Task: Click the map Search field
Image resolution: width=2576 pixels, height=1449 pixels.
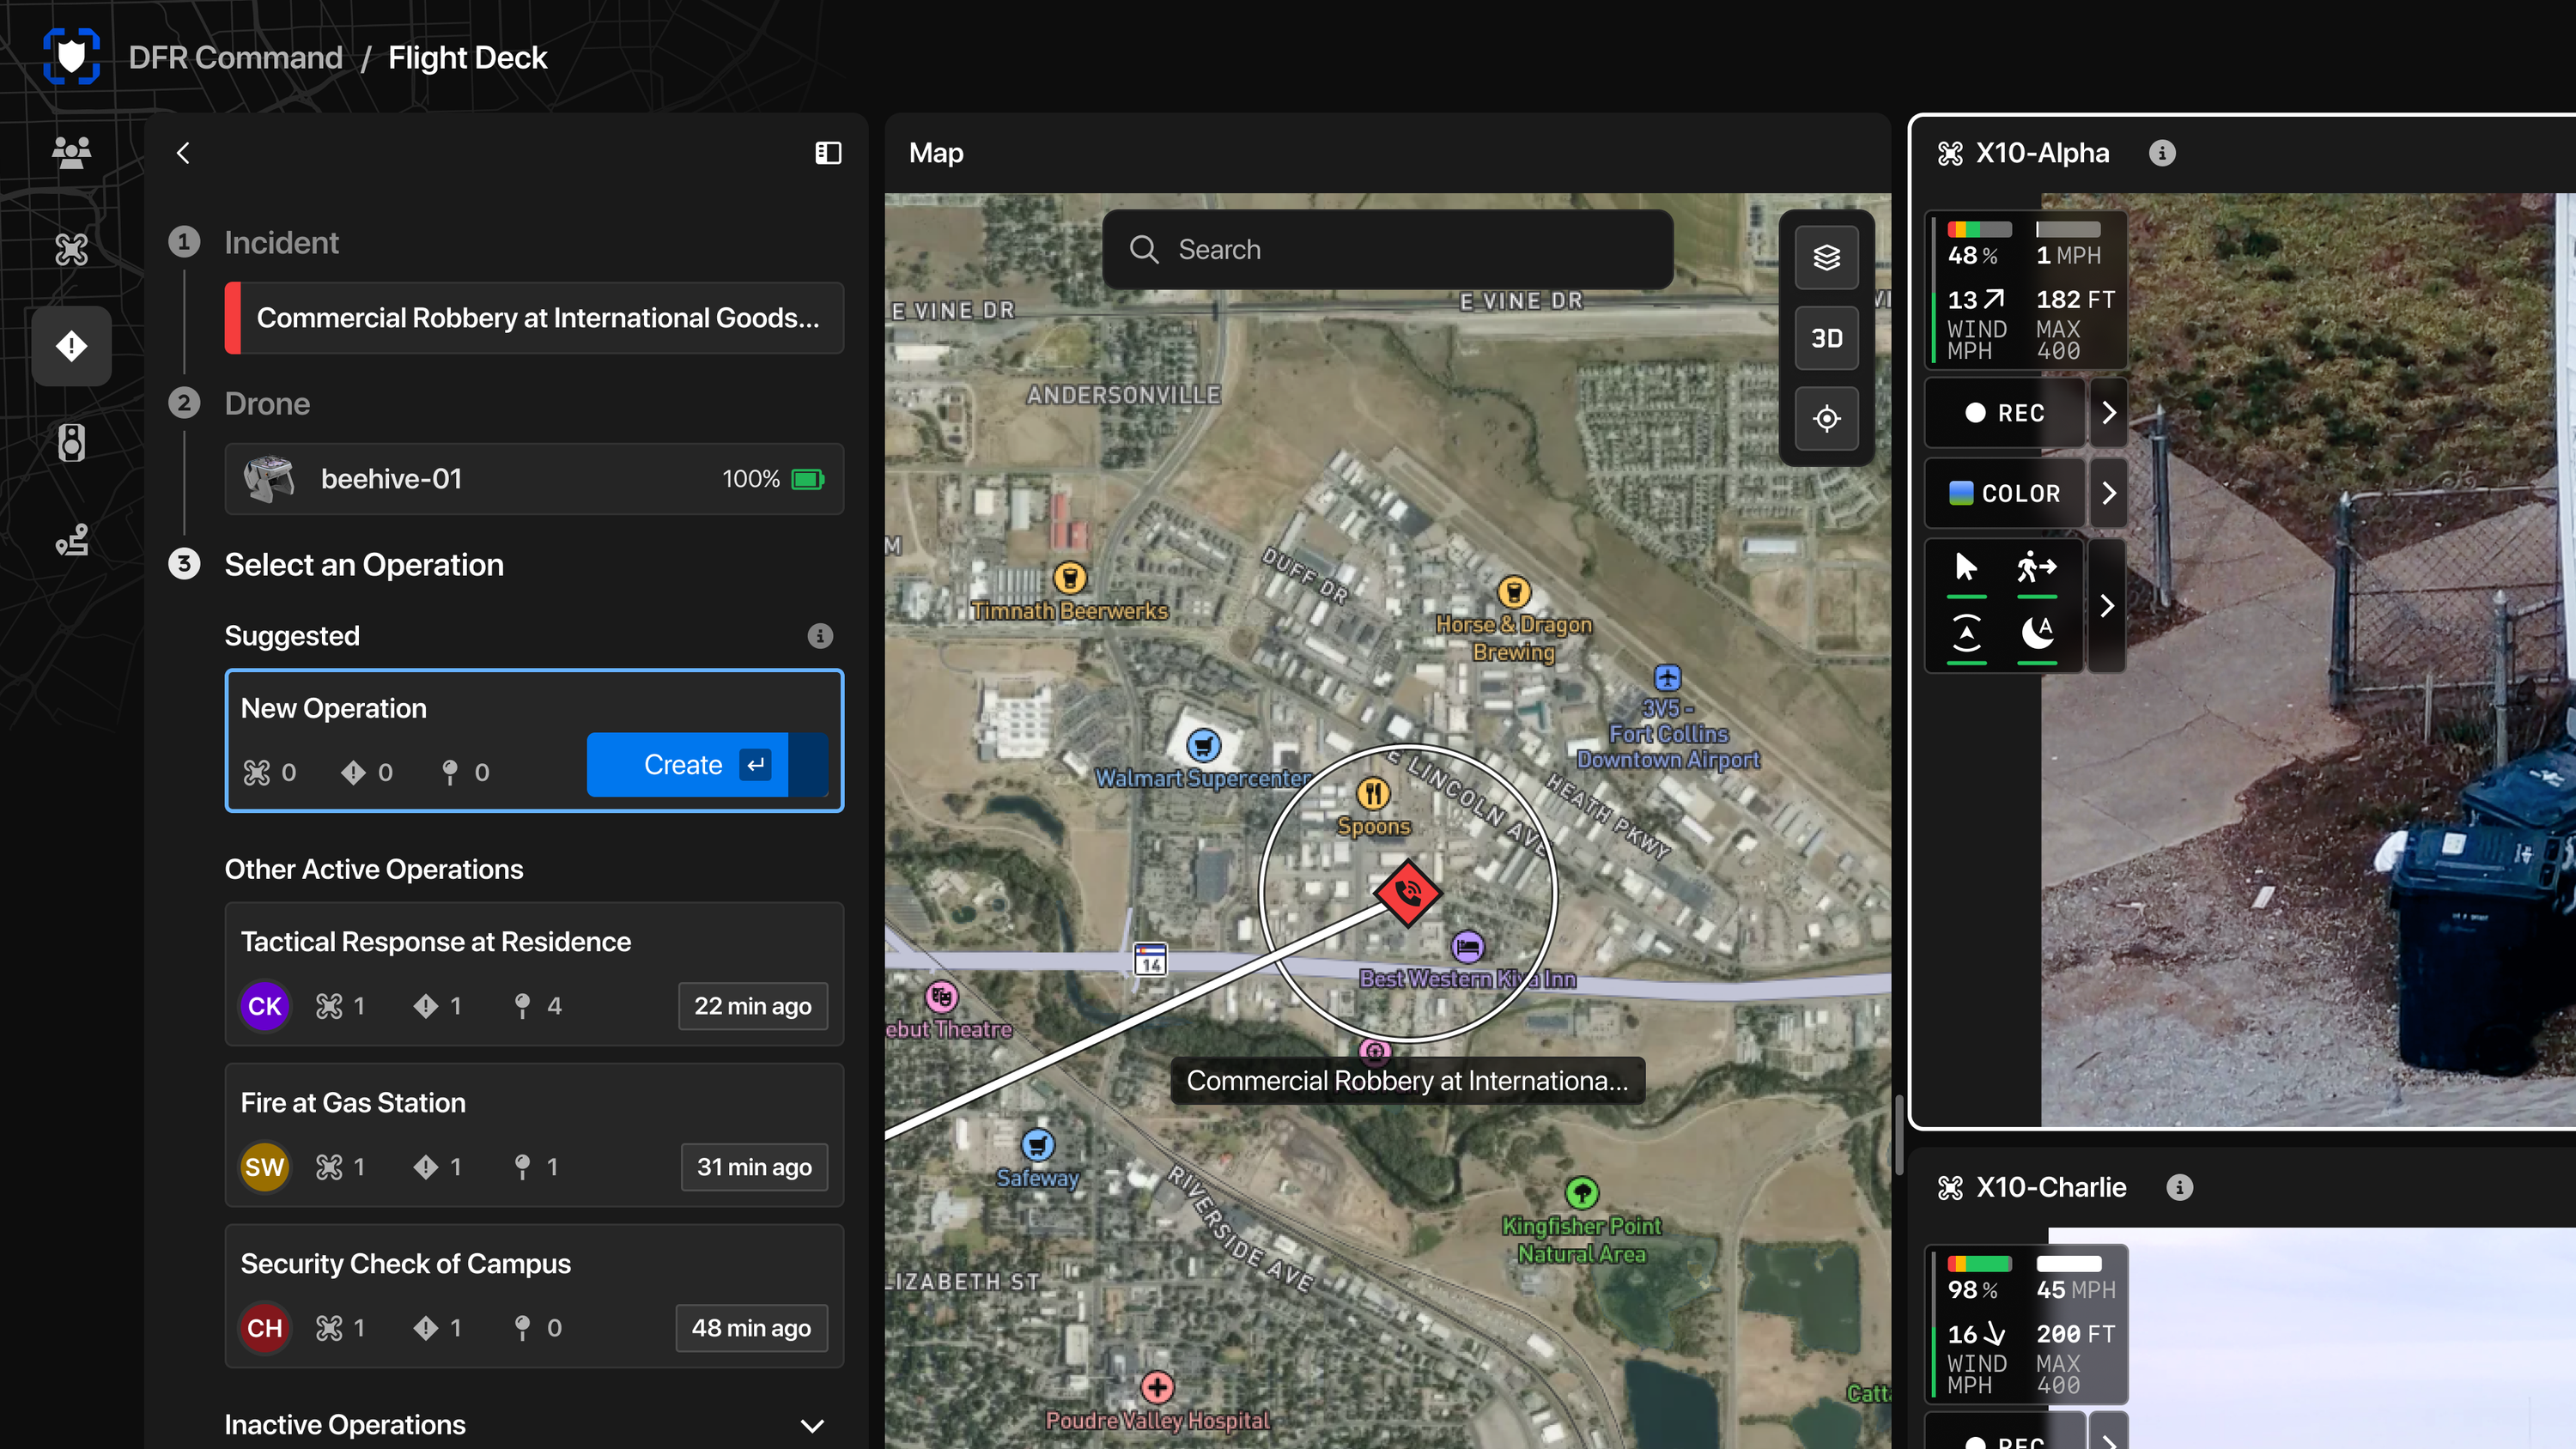Action: [1387, 249]
